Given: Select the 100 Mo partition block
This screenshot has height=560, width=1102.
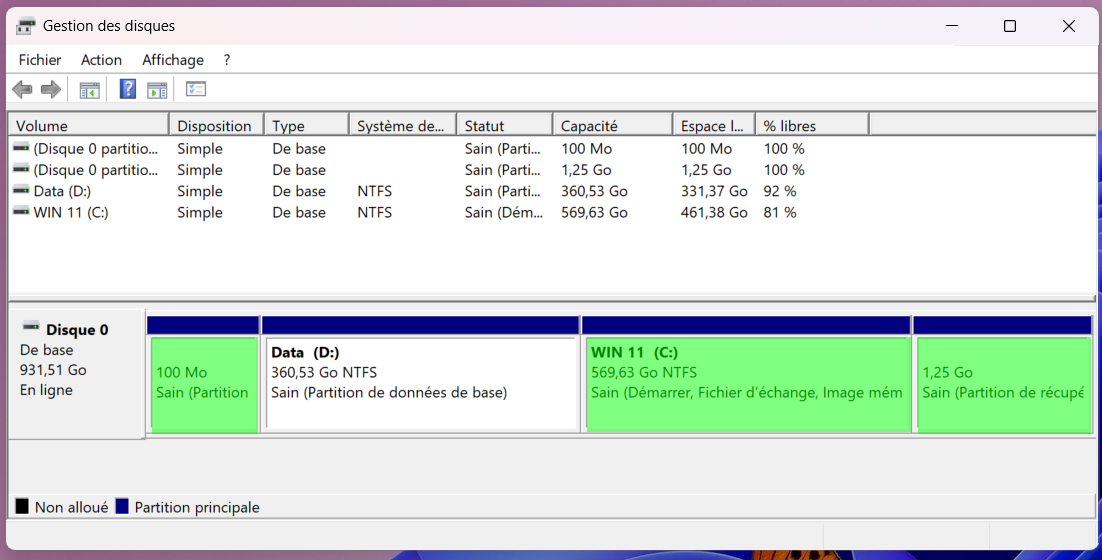Looking at the screenshot, I should [203, 384].
